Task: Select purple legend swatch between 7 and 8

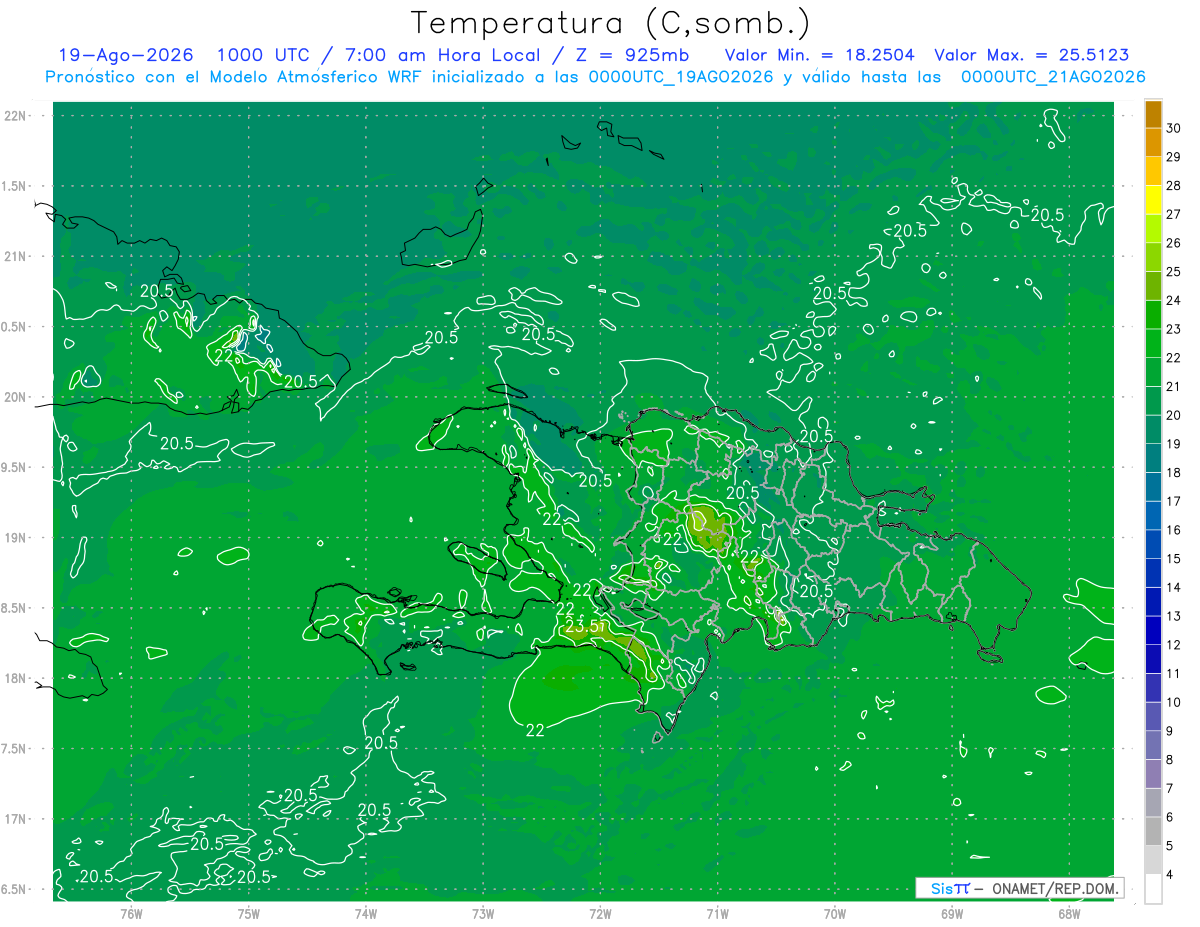Action: [1153, 774]
